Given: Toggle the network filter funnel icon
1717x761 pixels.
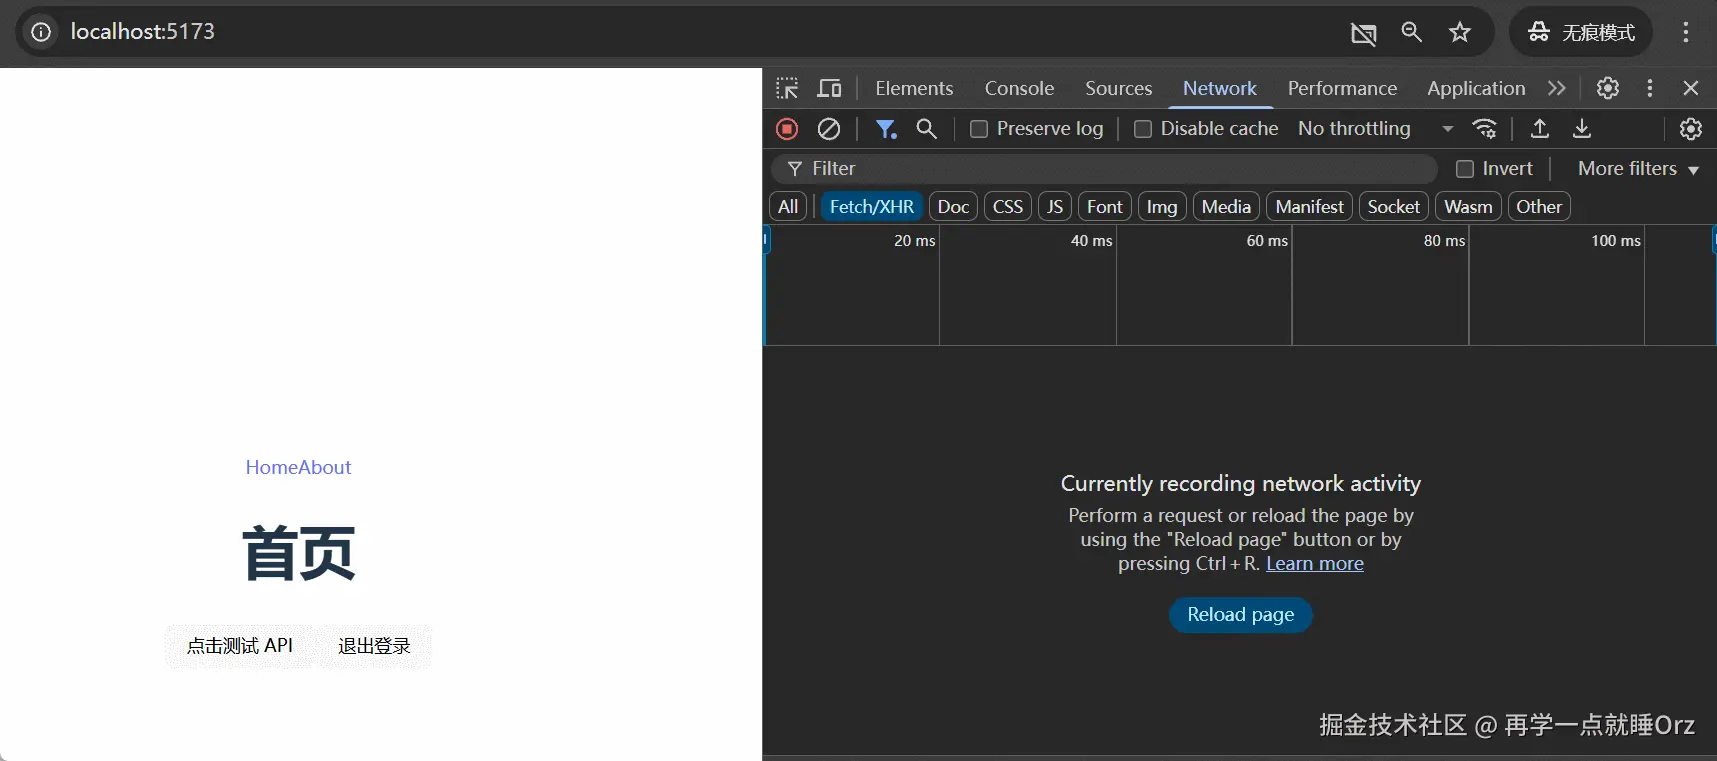Looking at the screenshot, I should (885, 129).
